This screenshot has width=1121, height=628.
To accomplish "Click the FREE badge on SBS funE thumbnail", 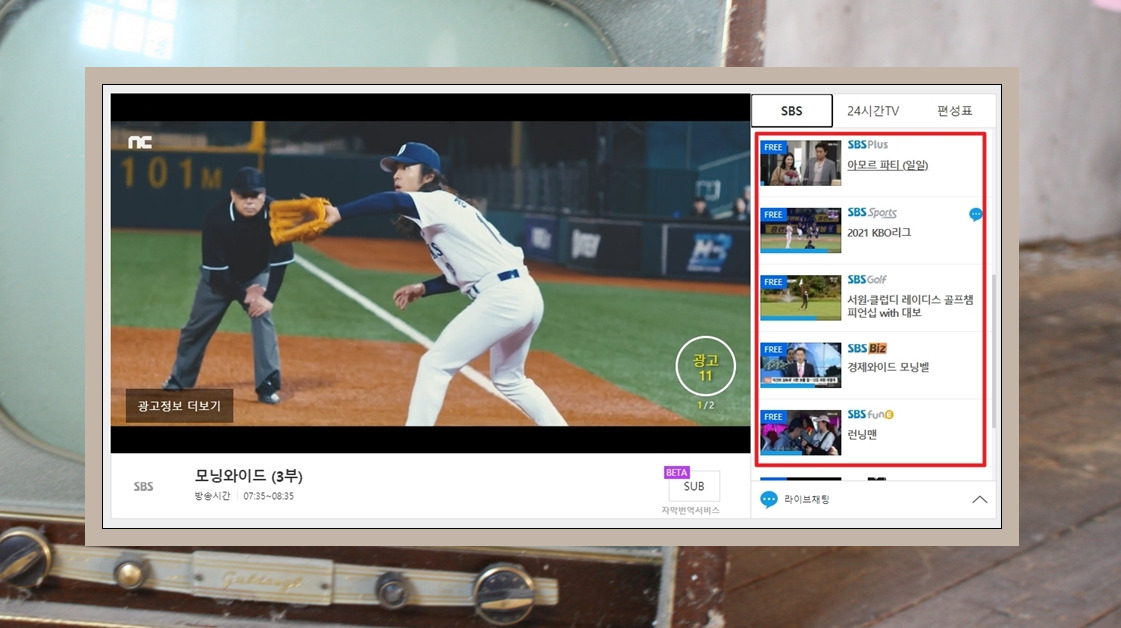I will pyautogui.click(x=773, y=417).
